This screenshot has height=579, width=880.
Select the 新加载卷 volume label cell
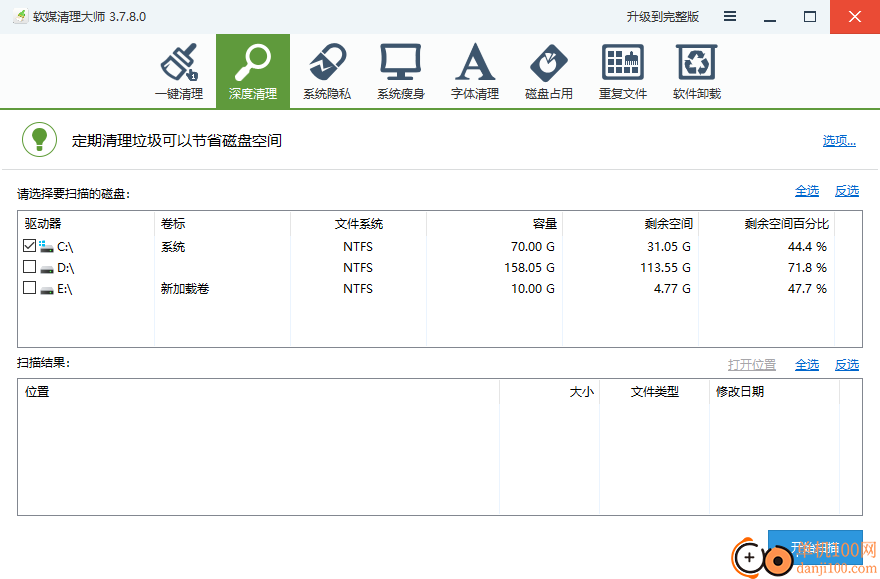pos(185,289)
